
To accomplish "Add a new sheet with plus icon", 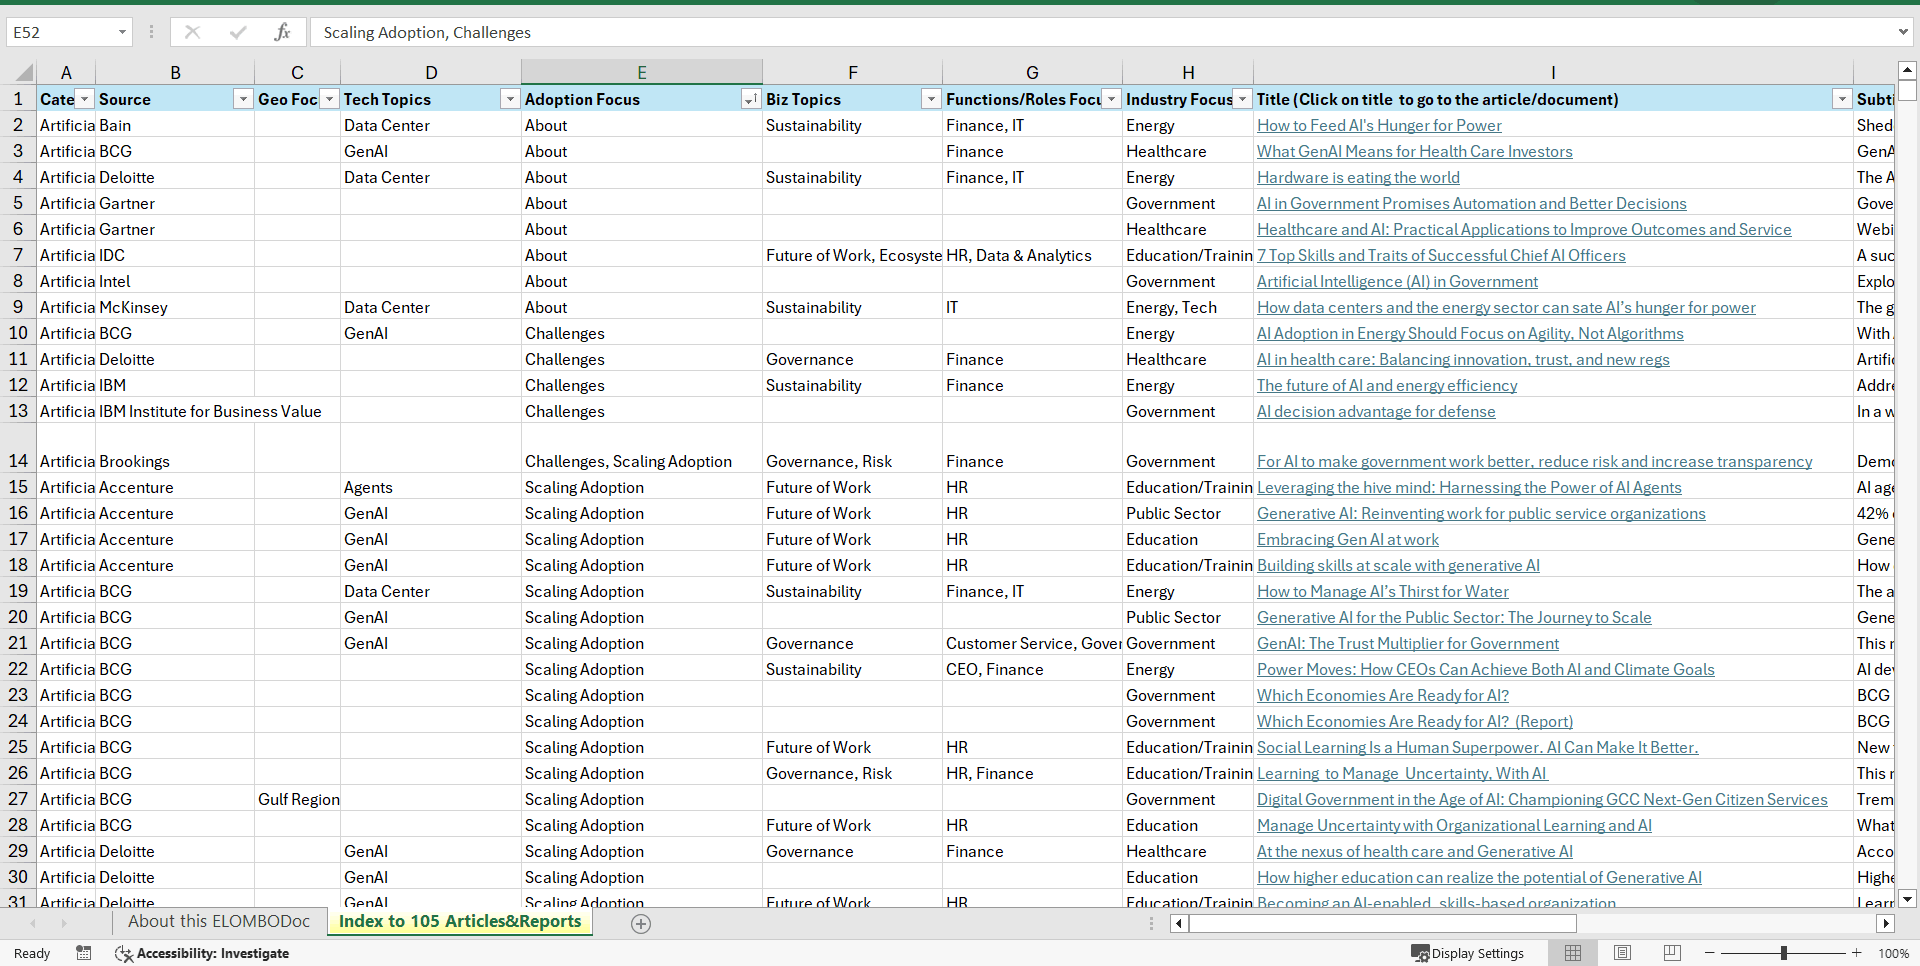I will pyautogui.click(x=641, y=924).
